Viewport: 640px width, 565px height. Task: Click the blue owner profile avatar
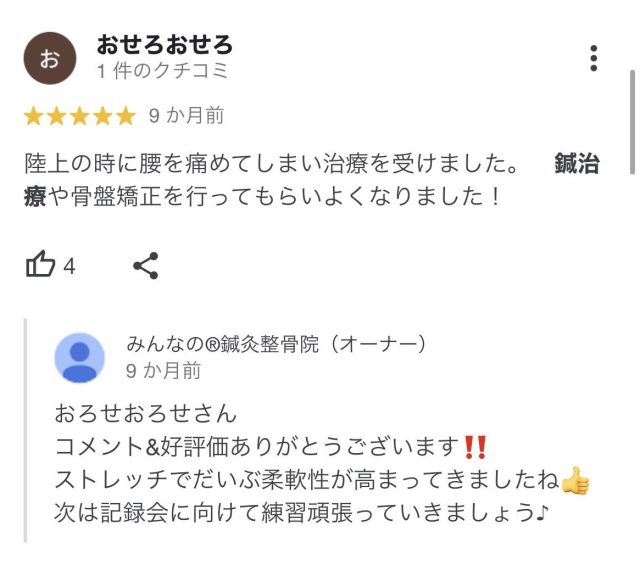click(80, 358)
